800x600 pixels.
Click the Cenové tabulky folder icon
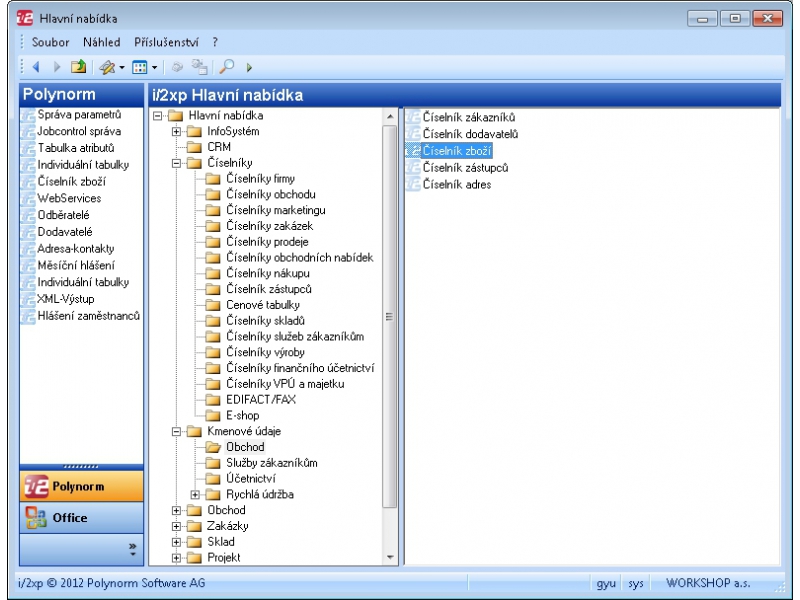point(213,305)
